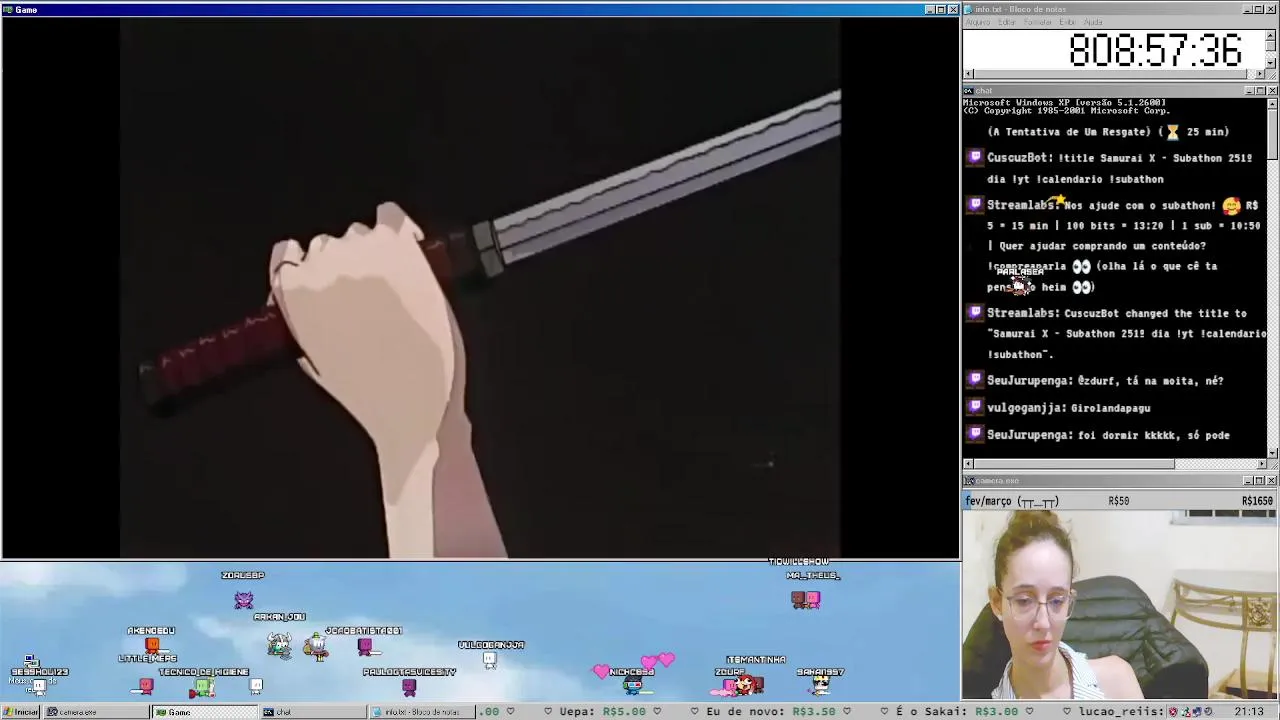Click 'Uepa: R$5.00' ticker entry
1280x720 pixels.
(603, 712)
